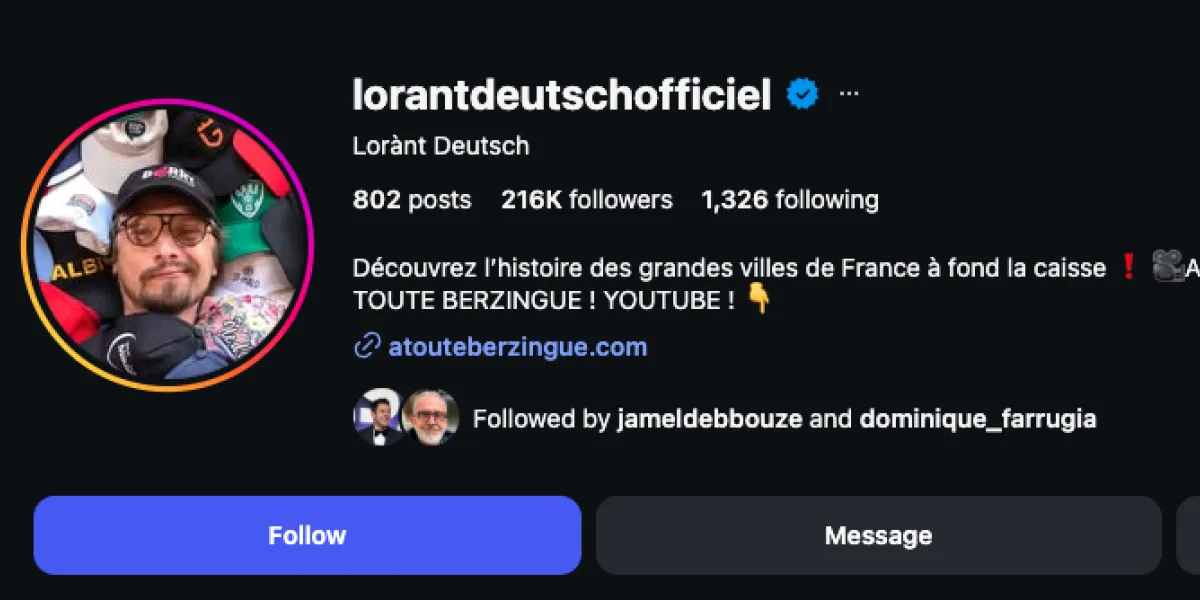Click the lorantdeutschofficiel username heading

click(x=562, y=95)
